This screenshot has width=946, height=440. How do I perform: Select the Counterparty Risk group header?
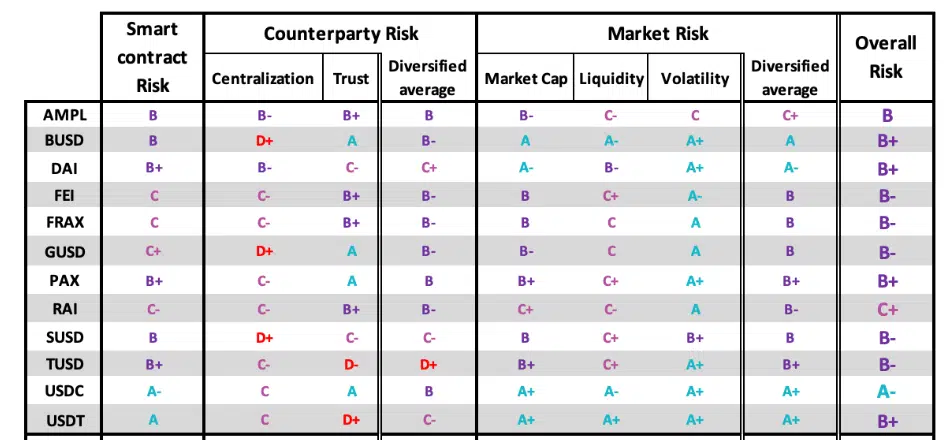[x=340, y=34]
